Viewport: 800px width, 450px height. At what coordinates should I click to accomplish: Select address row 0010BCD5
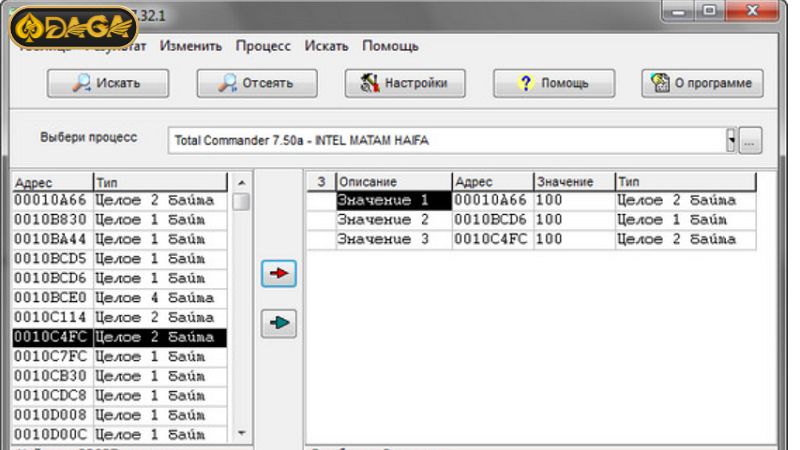pyautogui.click(x=120, y=259)
